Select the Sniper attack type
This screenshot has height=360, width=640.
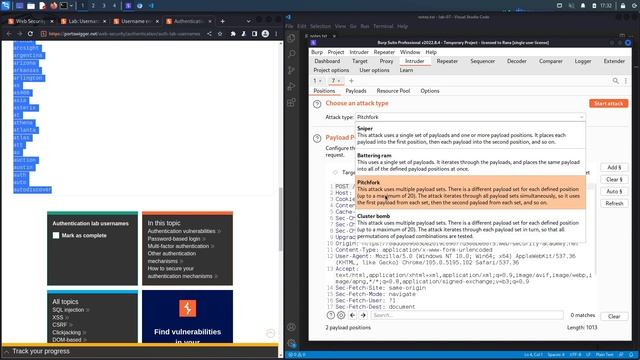tap(470, 135)
